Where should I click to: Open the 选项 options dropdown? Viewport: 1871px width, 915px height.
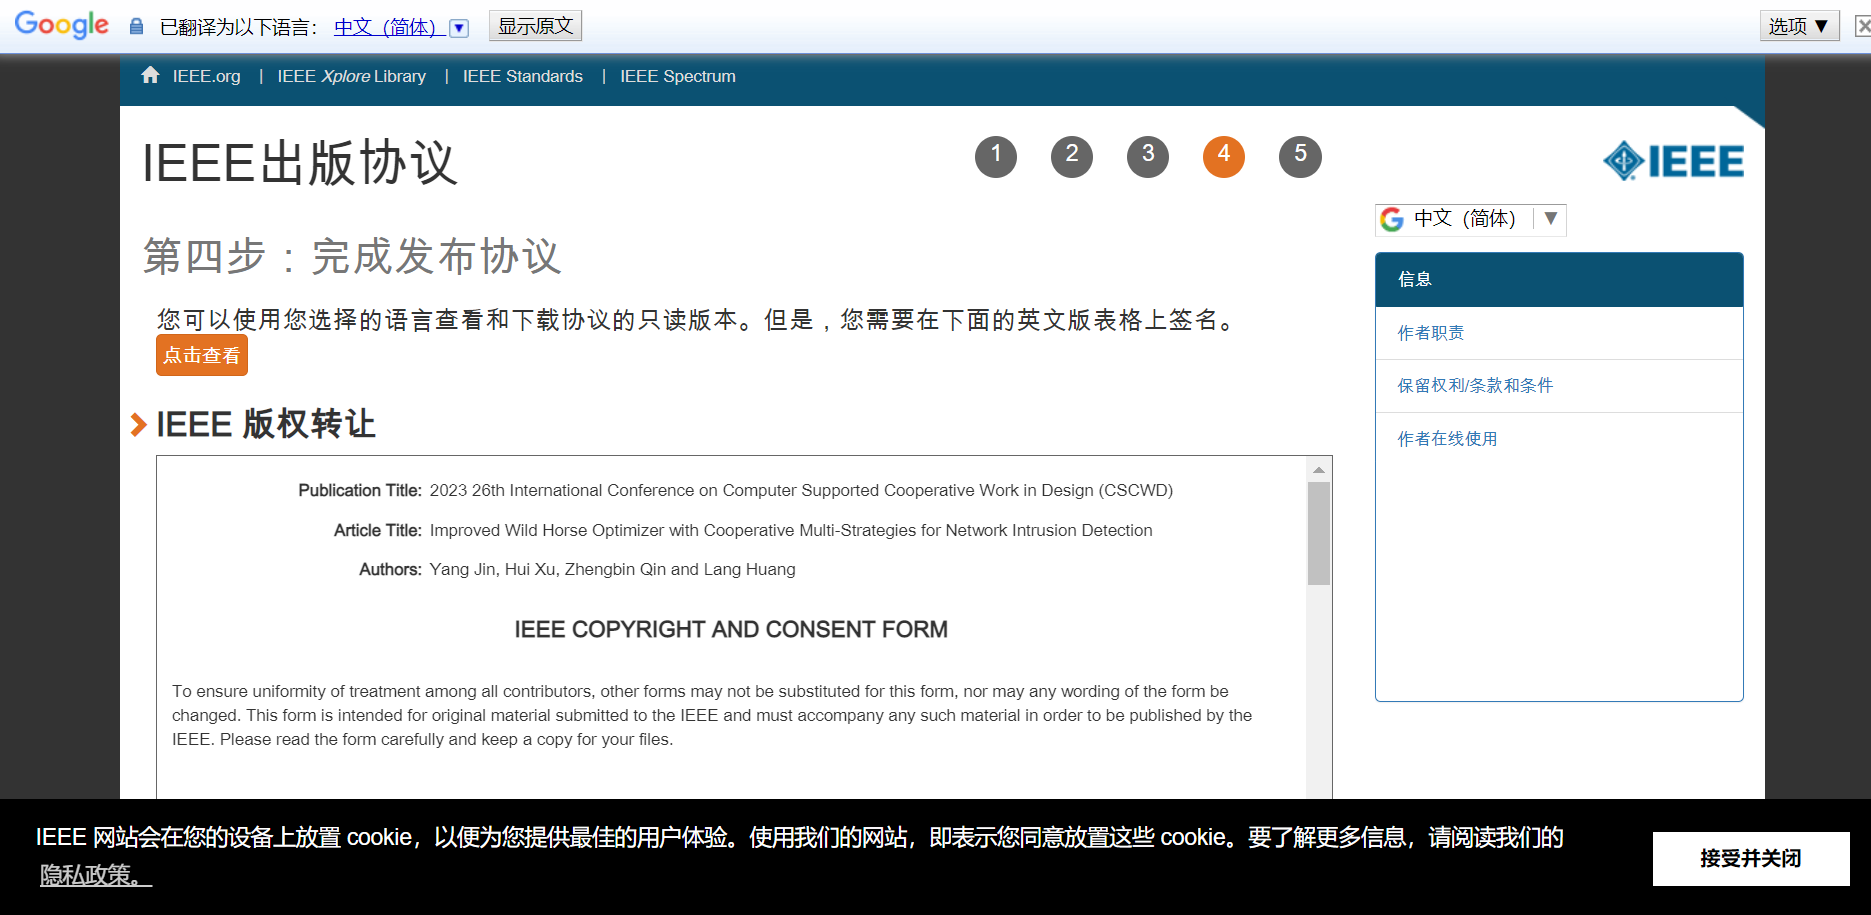(1799, 26)
